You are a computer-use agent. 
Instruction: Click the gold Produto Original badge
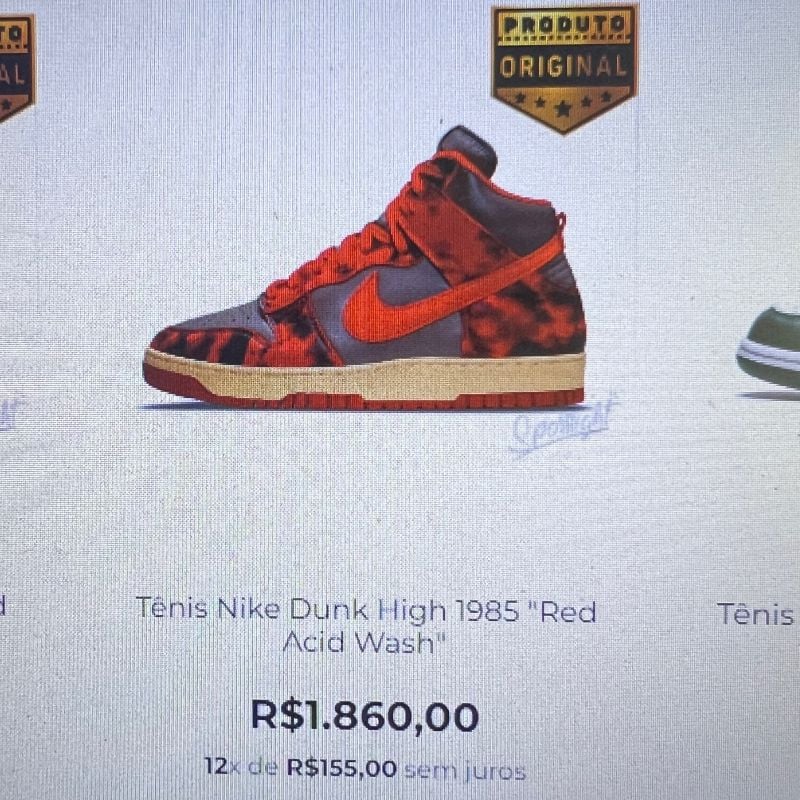point(564,69)
